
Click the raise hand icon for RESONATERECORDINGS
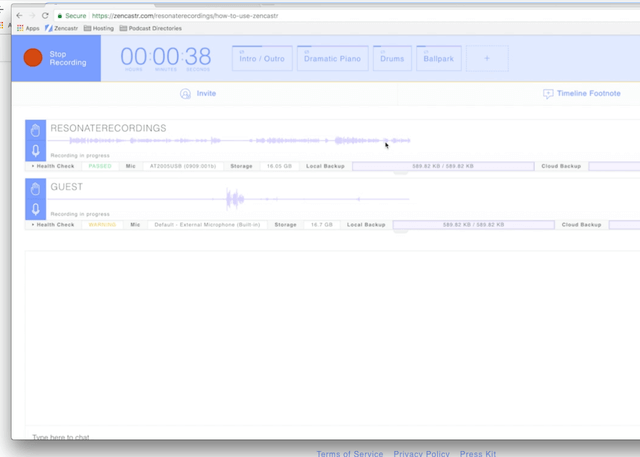coord(35,131)
